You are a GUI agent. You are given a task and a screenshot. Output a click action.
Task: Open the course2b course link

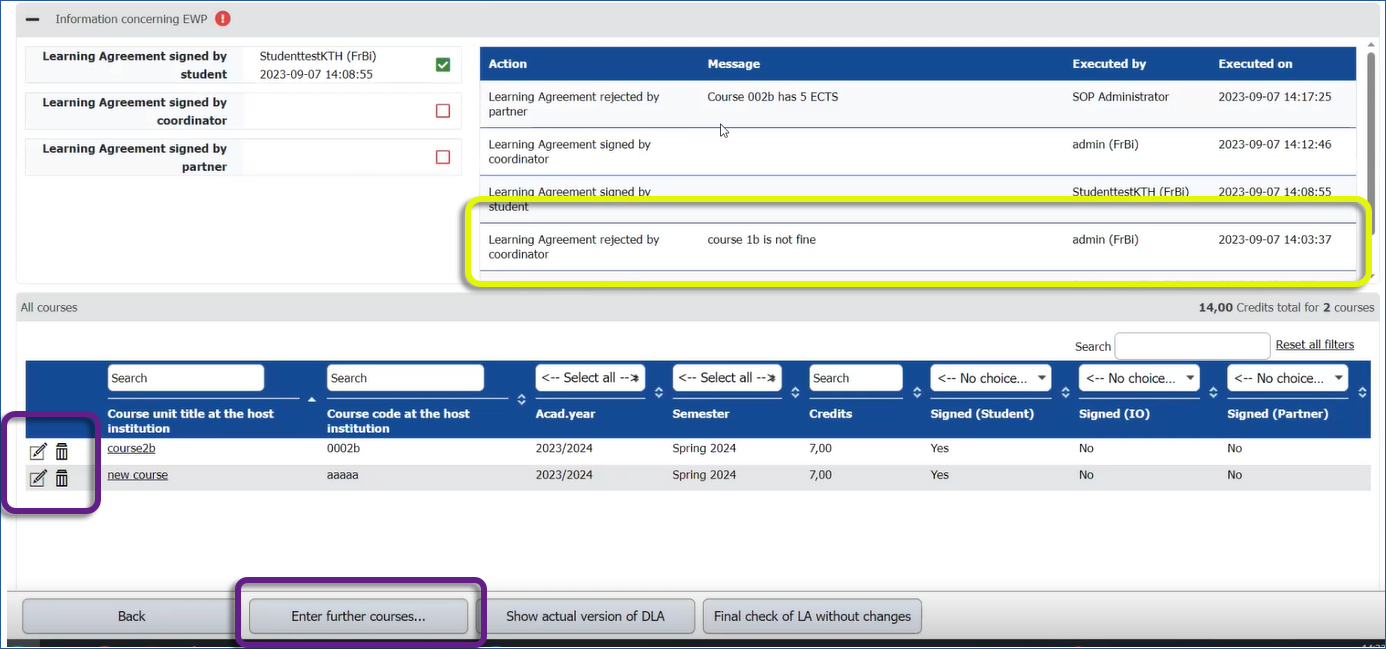click(131, 448)
